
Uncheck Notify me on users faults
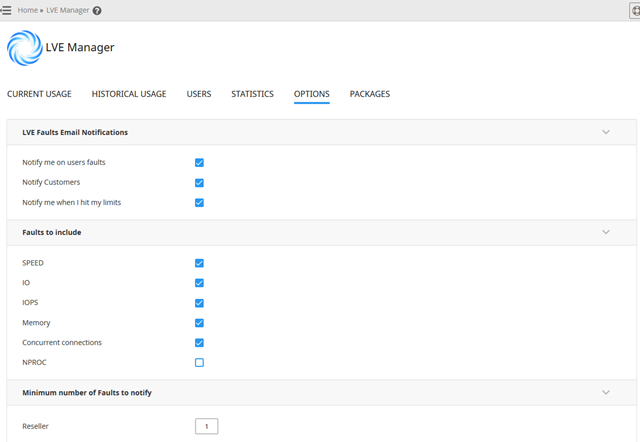(199, 163)
